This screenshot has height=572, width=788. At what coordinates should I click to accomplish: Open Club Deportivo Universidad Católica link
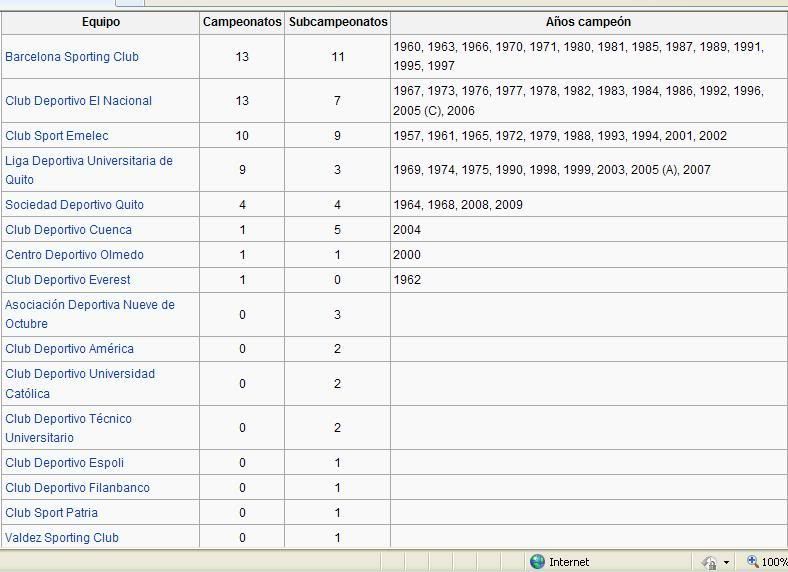pyautogui.click(x=80, y=384)
